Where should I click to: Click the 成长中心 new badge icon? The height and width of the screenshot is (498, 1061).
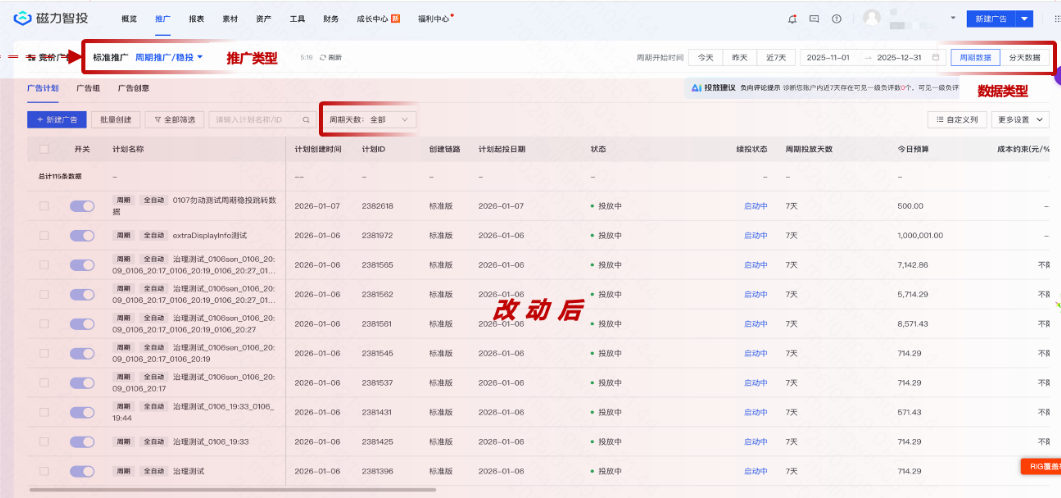[396, 19]
